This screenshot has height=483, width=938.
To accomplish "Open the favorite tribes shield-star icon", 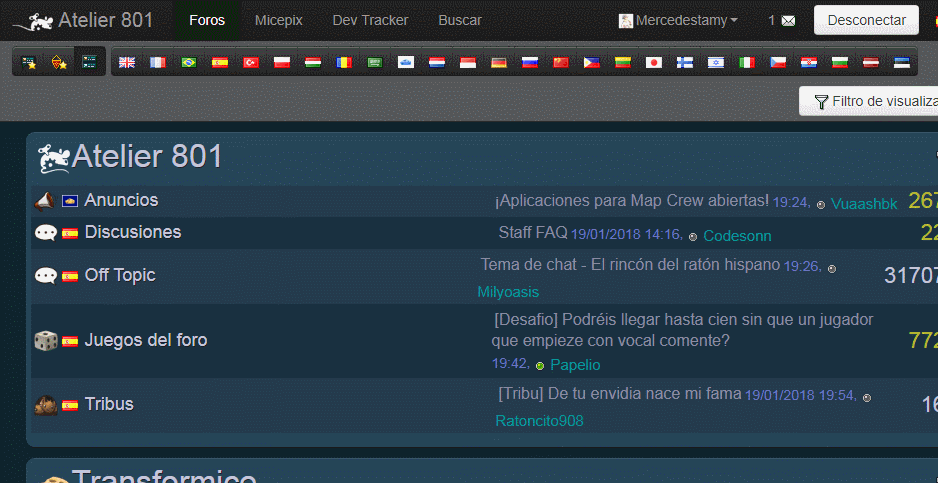I will click(59, 62).
